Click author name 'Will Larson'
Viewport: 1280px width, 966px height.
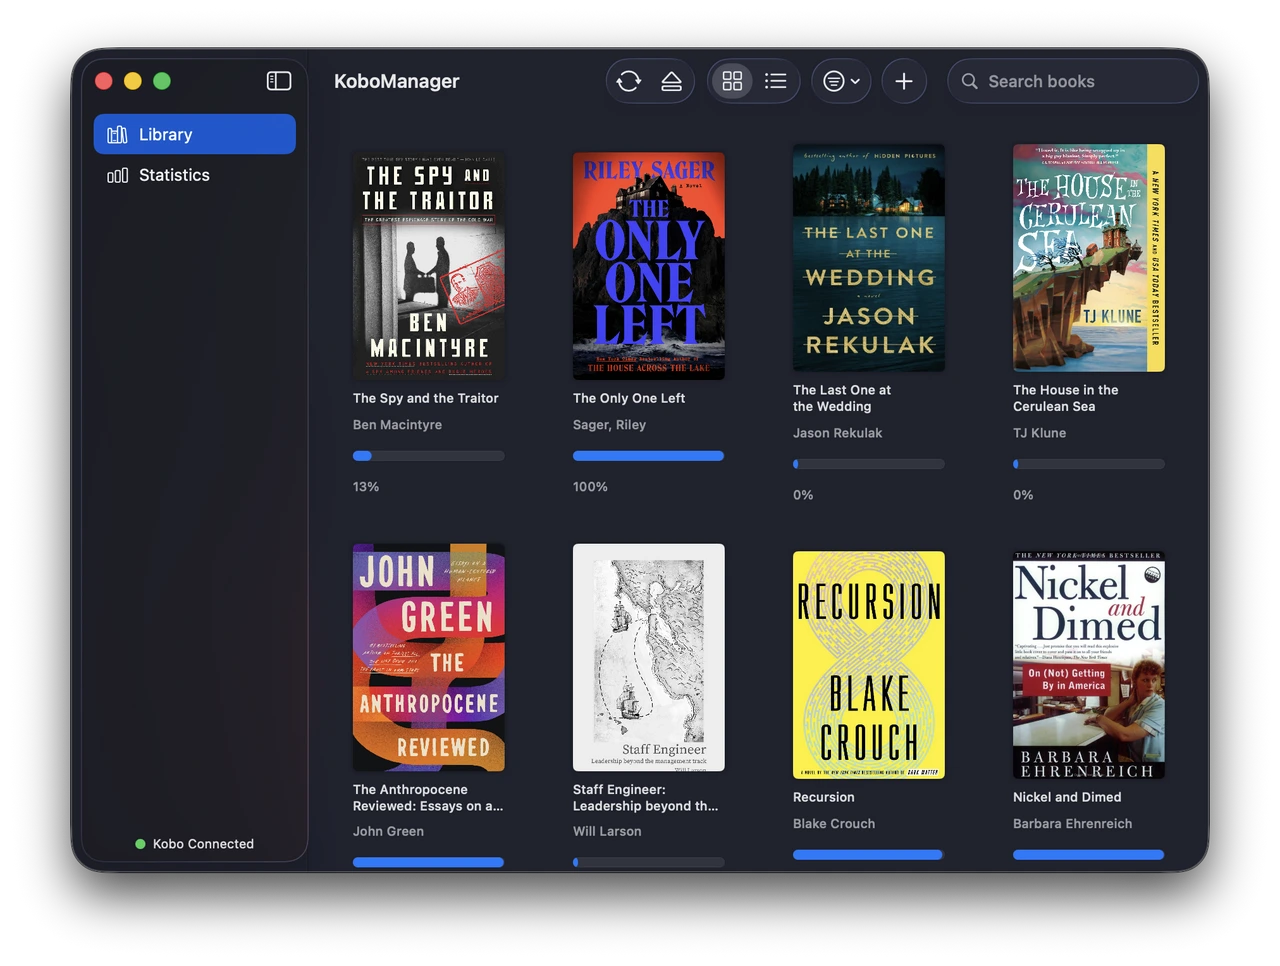click(607, 831)
